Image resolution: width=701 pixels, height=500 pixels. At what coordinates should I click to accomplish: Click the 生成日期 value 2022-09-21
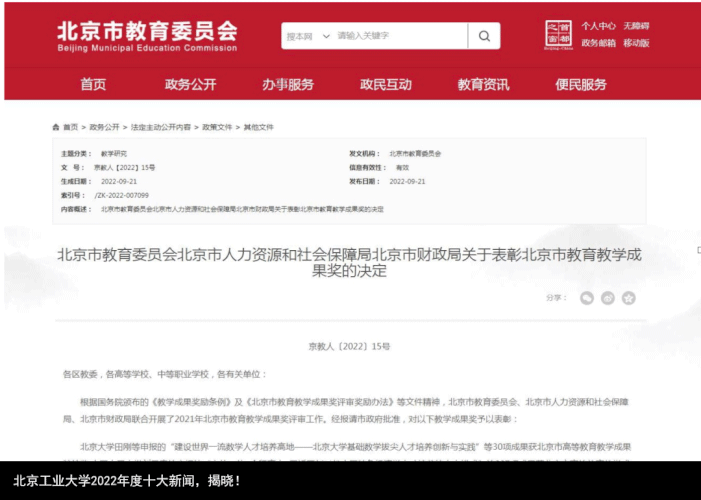119,182
